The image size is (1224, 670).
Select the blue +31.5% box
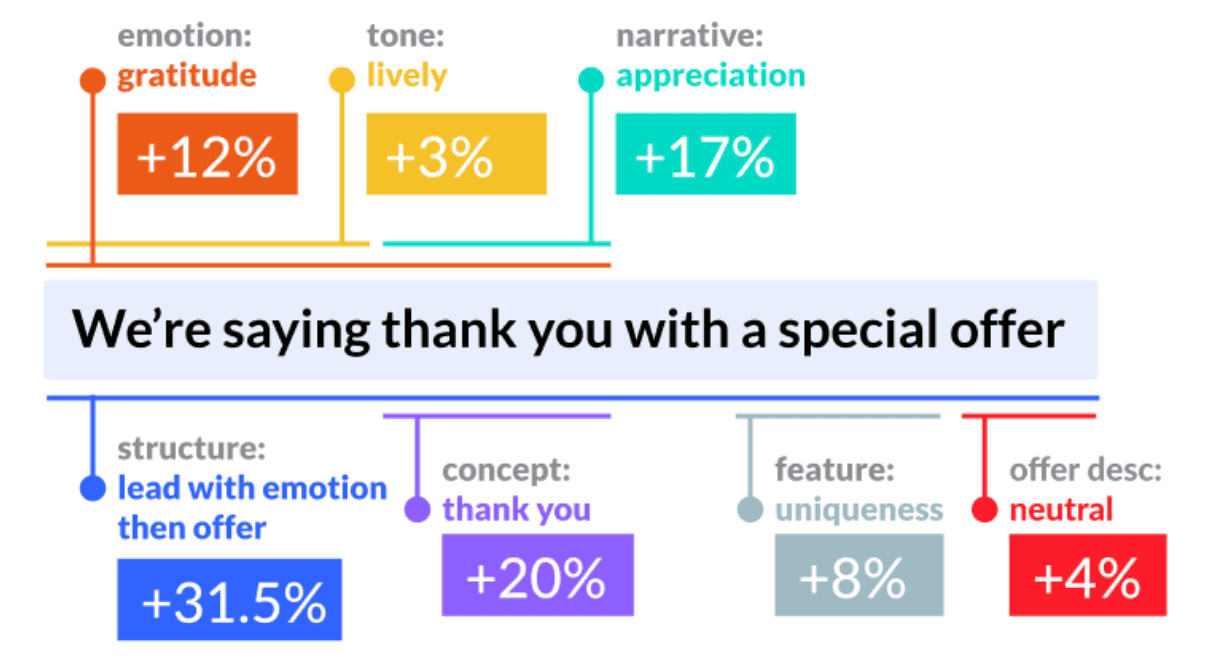point(229,600)
